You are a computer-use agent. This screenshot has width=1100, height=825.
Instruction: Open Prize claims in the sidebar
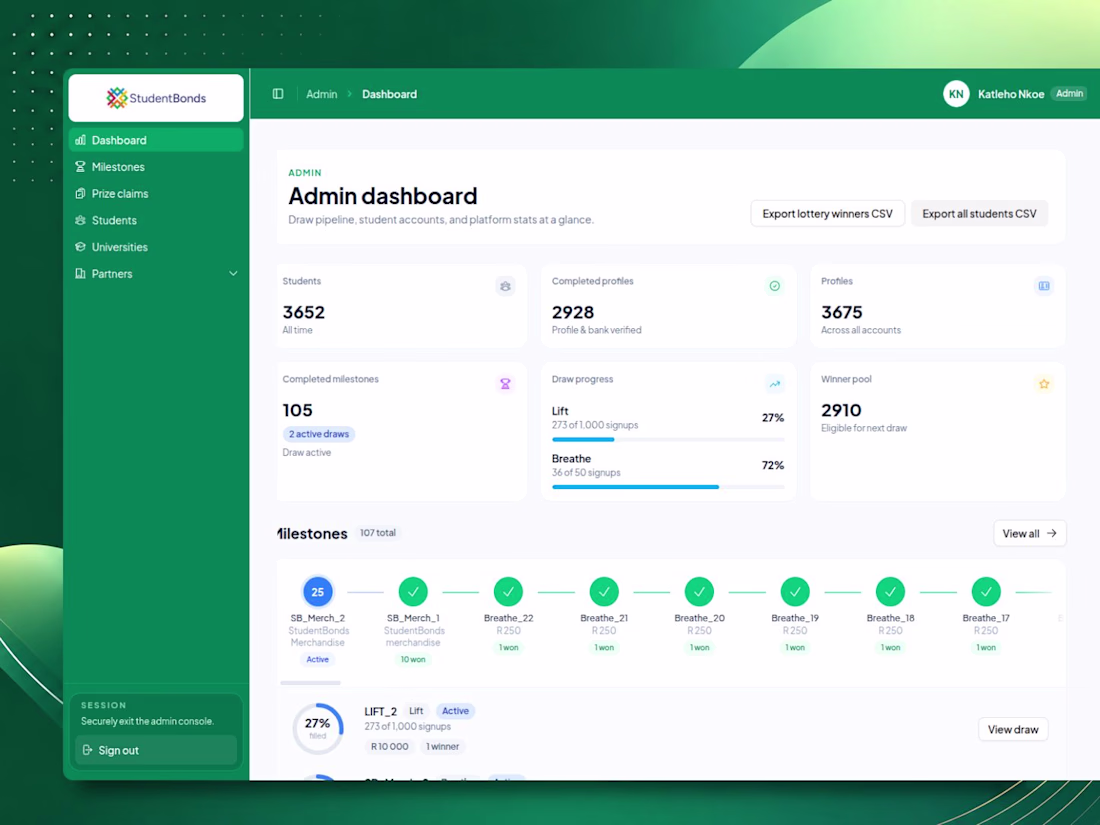[x=156, y=194]
